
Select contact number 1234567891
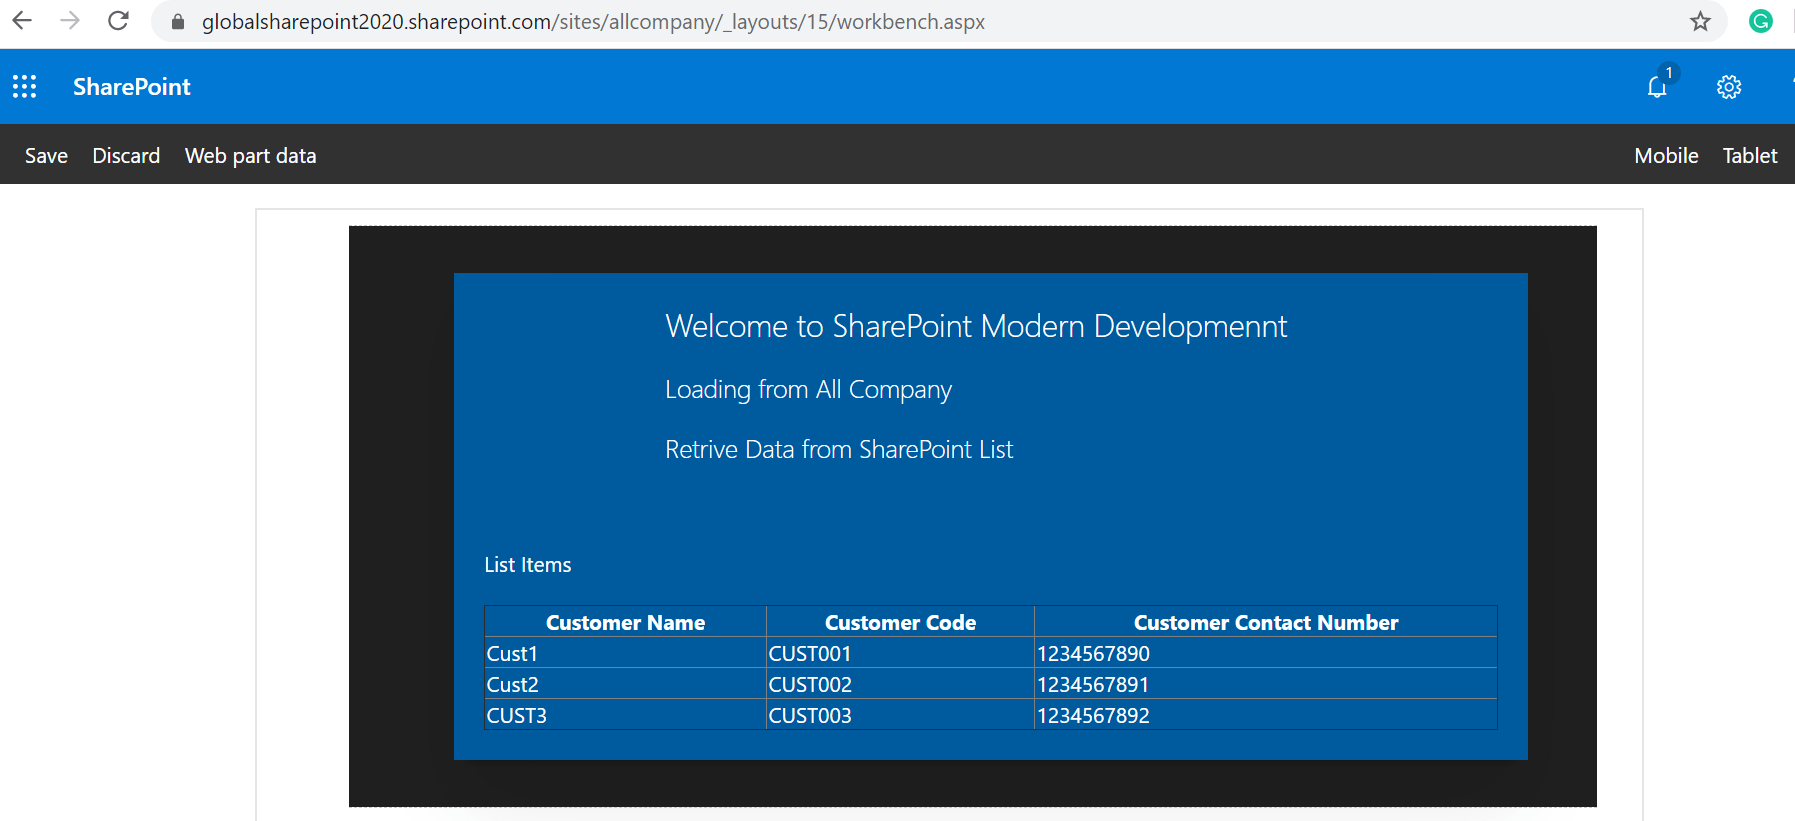point(1266,684)
